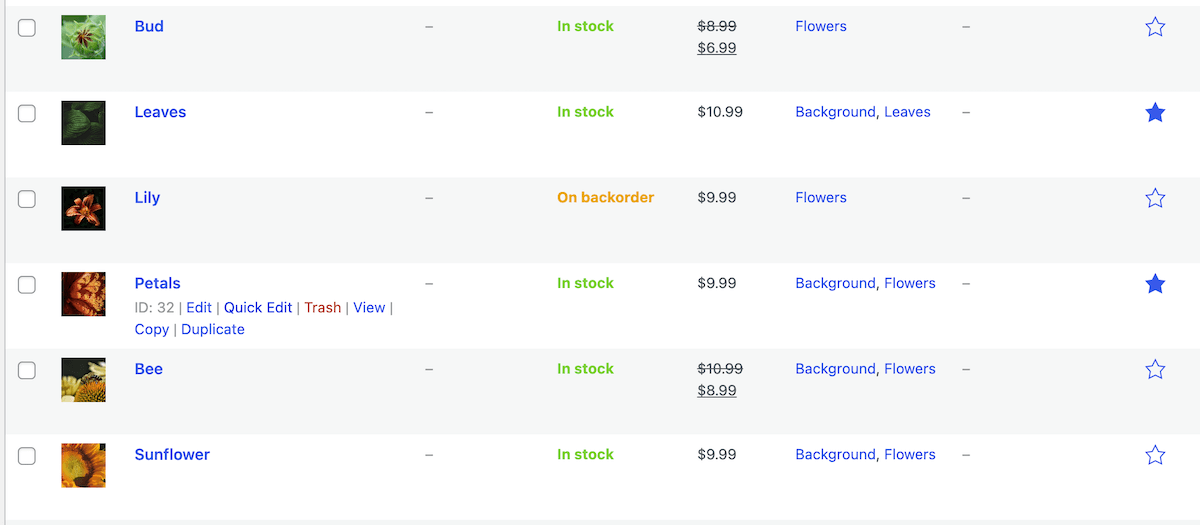Select the Petals product checkbox
The width and height of the screenshot is (1200, 525).
pos(27,285)
